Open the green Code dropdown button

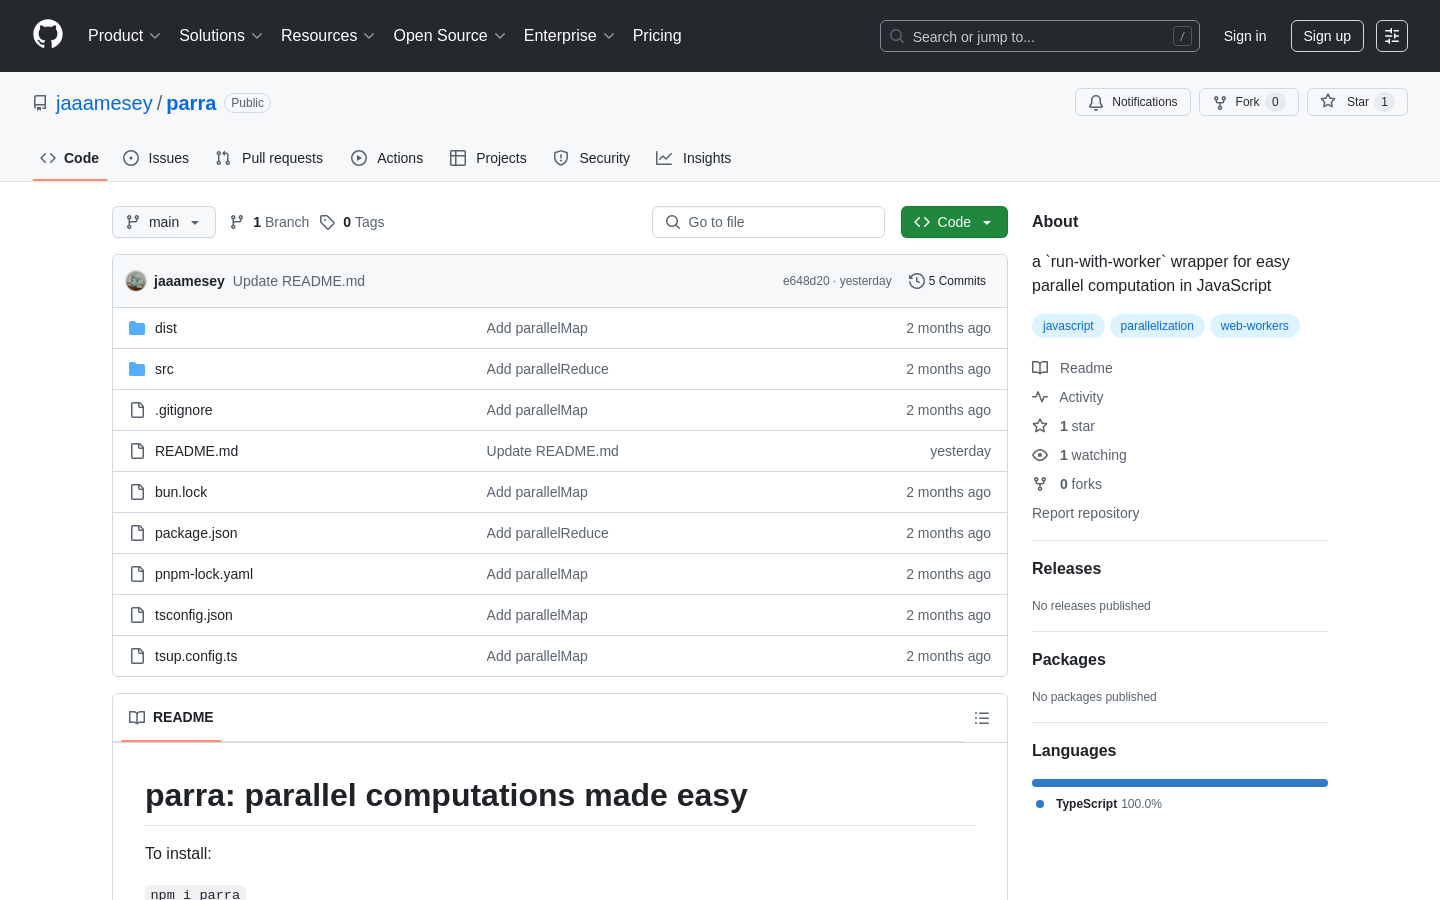click(x=954, y=222)
